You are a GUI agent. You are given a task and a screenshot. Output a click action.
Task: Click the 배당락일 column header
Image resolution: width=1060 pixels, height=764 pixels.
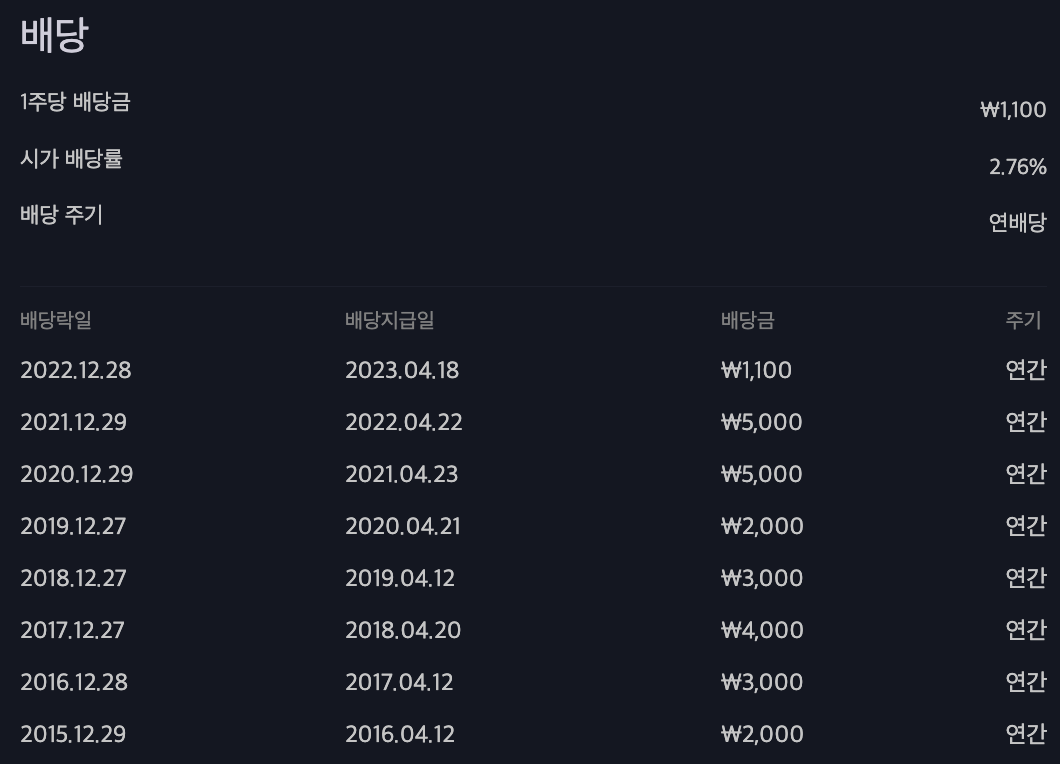coord(55,320)
